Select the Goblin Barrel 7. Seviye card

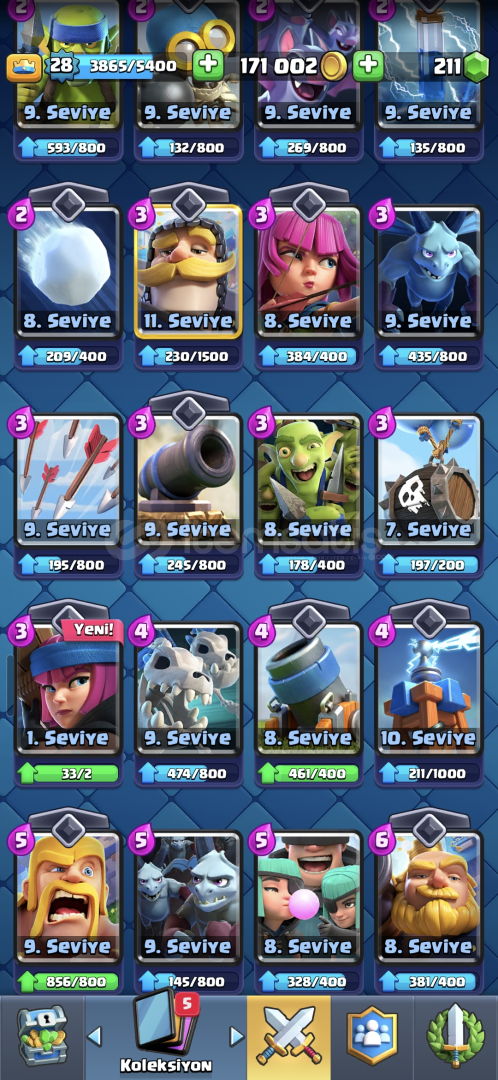coord(428,480)
